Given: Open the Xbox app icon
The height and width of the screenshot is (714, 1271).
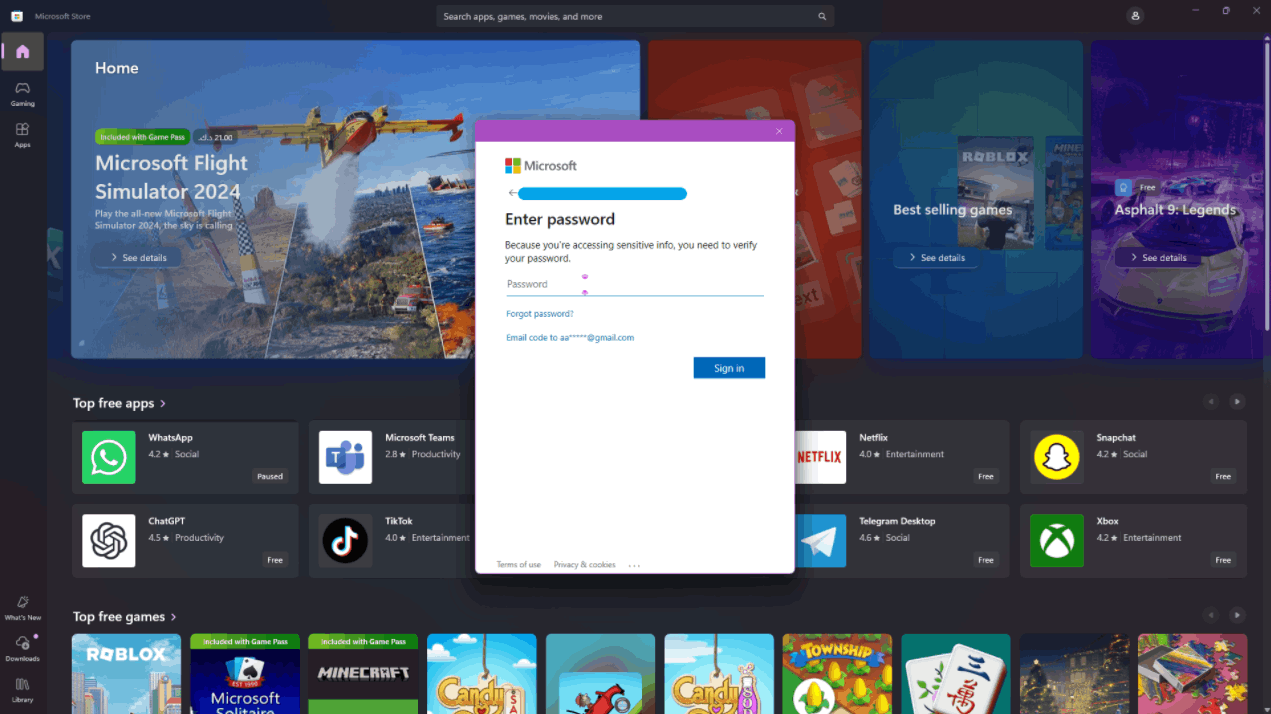Looking at the screenshot, I should pos(1057,541).
